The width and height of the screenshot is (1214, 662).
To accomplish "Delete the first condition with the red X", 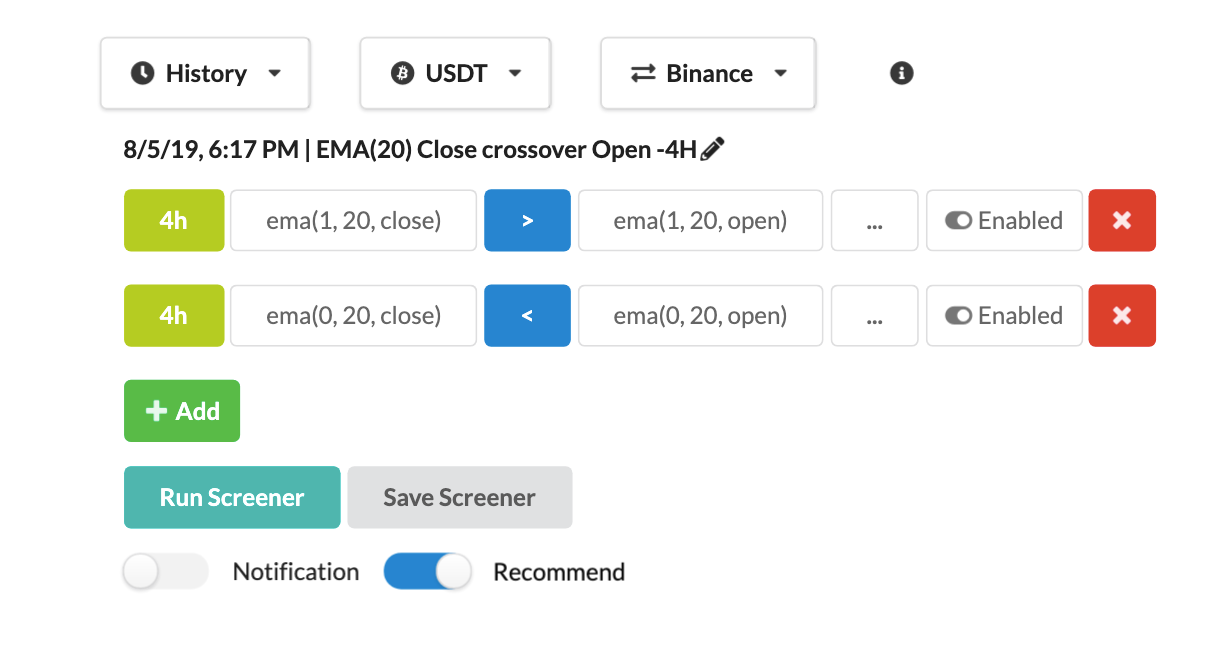I will click(1121, 220).
